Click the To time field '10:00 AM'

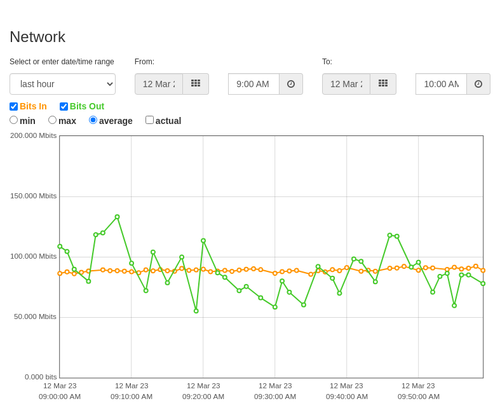(441, 84)
